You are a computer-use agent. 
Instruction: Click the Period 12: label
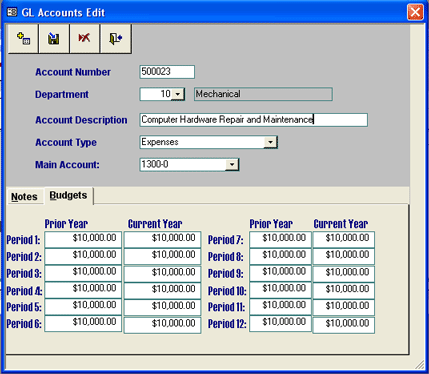227,324
